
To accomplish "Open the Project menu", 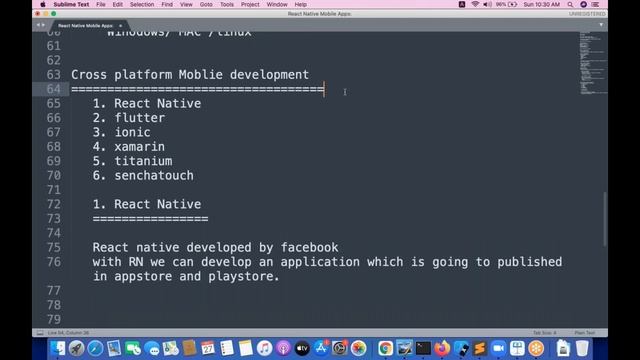I will tap(250, 4).
